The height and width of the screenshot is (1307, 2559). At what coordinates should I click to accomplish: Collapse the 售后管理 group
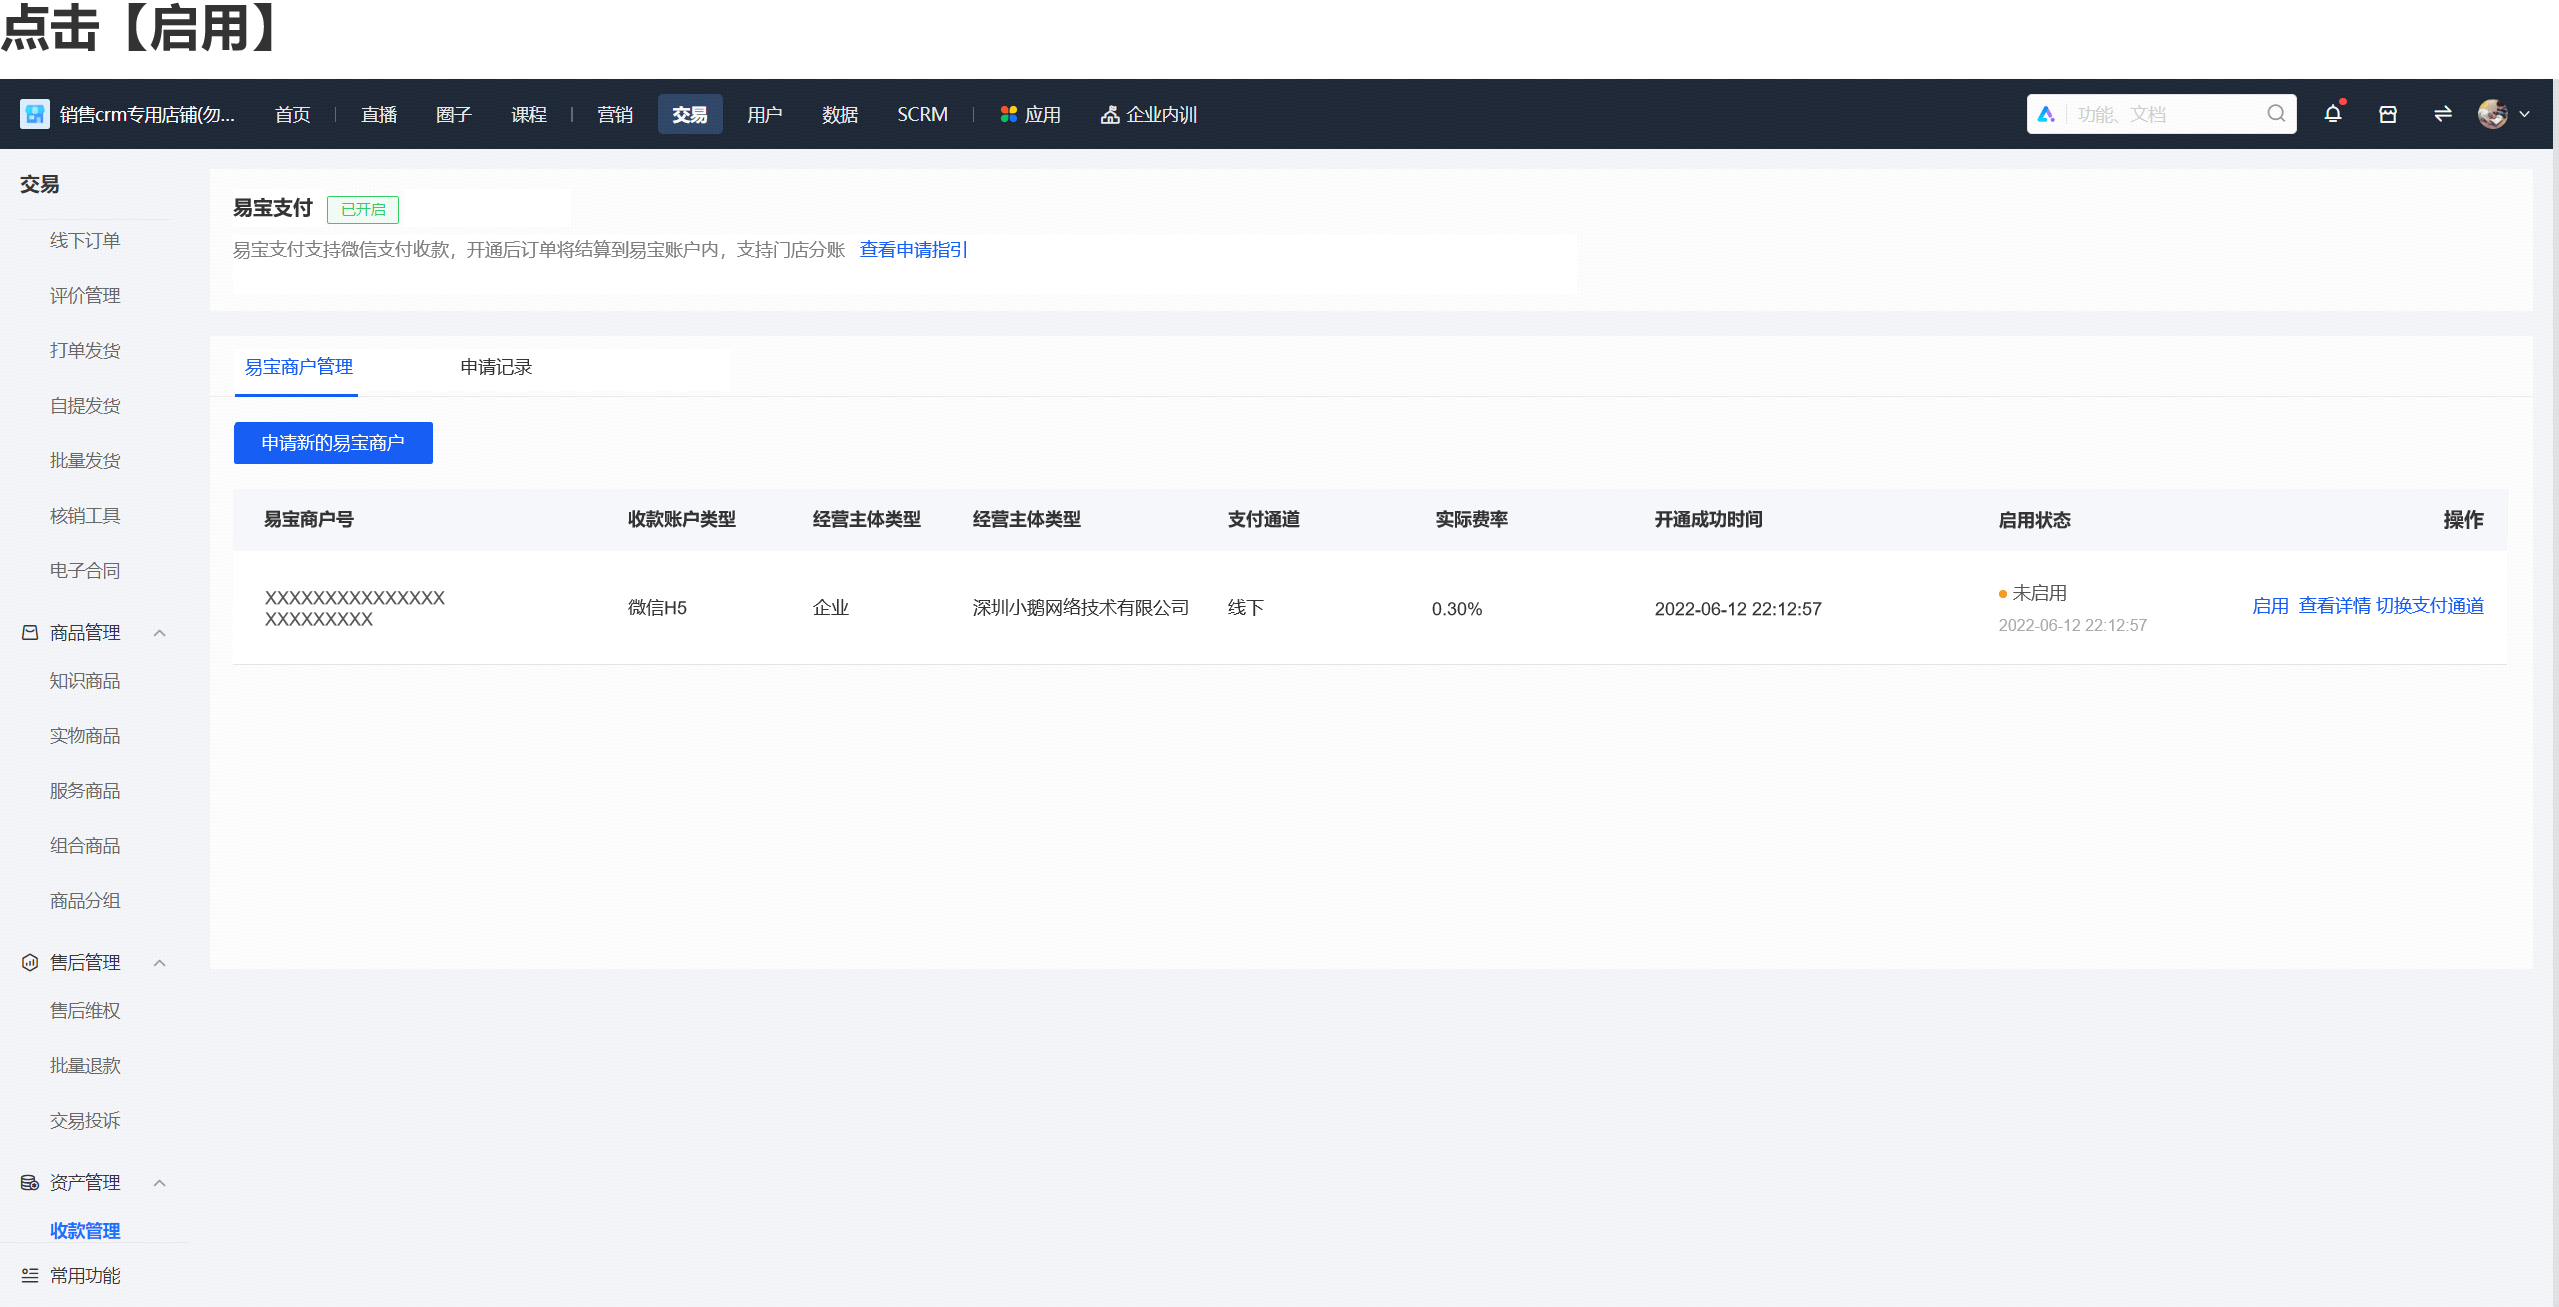(159, 962)
